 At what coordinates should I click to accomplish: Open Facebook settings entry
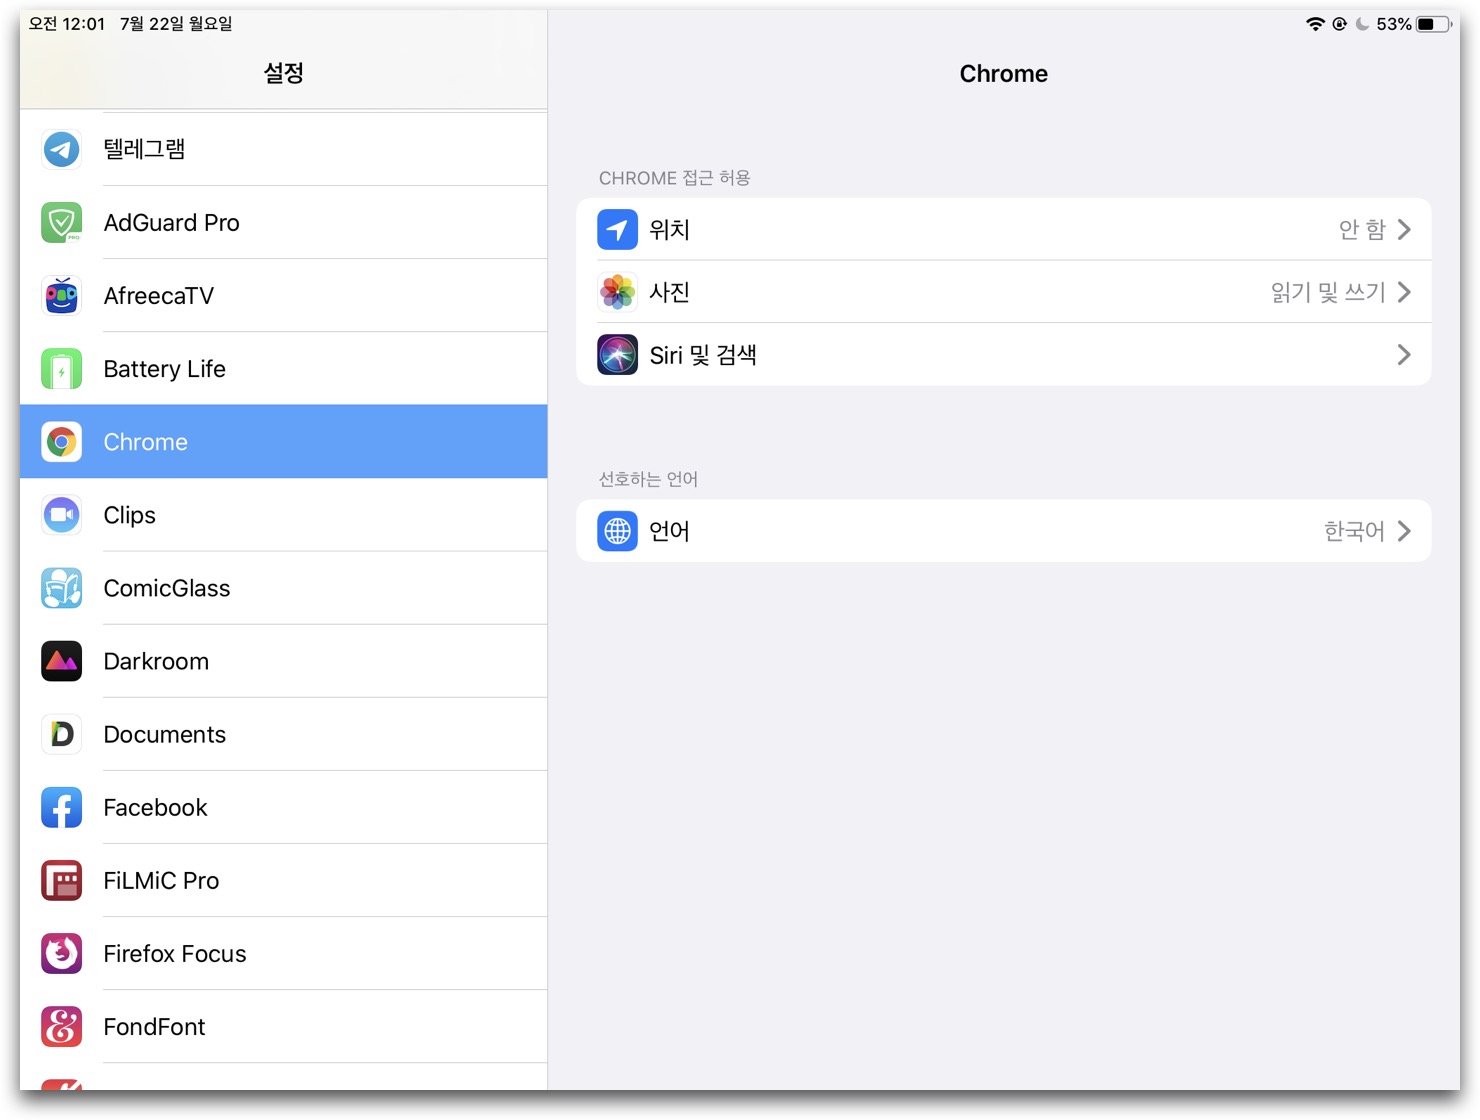tap(283, 807)
